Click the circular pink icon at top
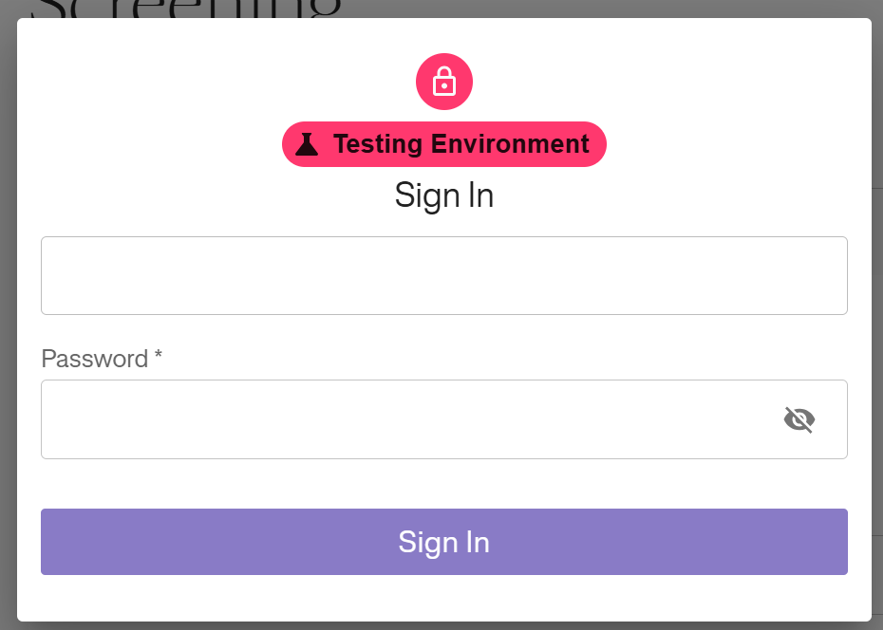Image resolution: width=883 pixels, height=630 pixels. [x=444, y=81]
